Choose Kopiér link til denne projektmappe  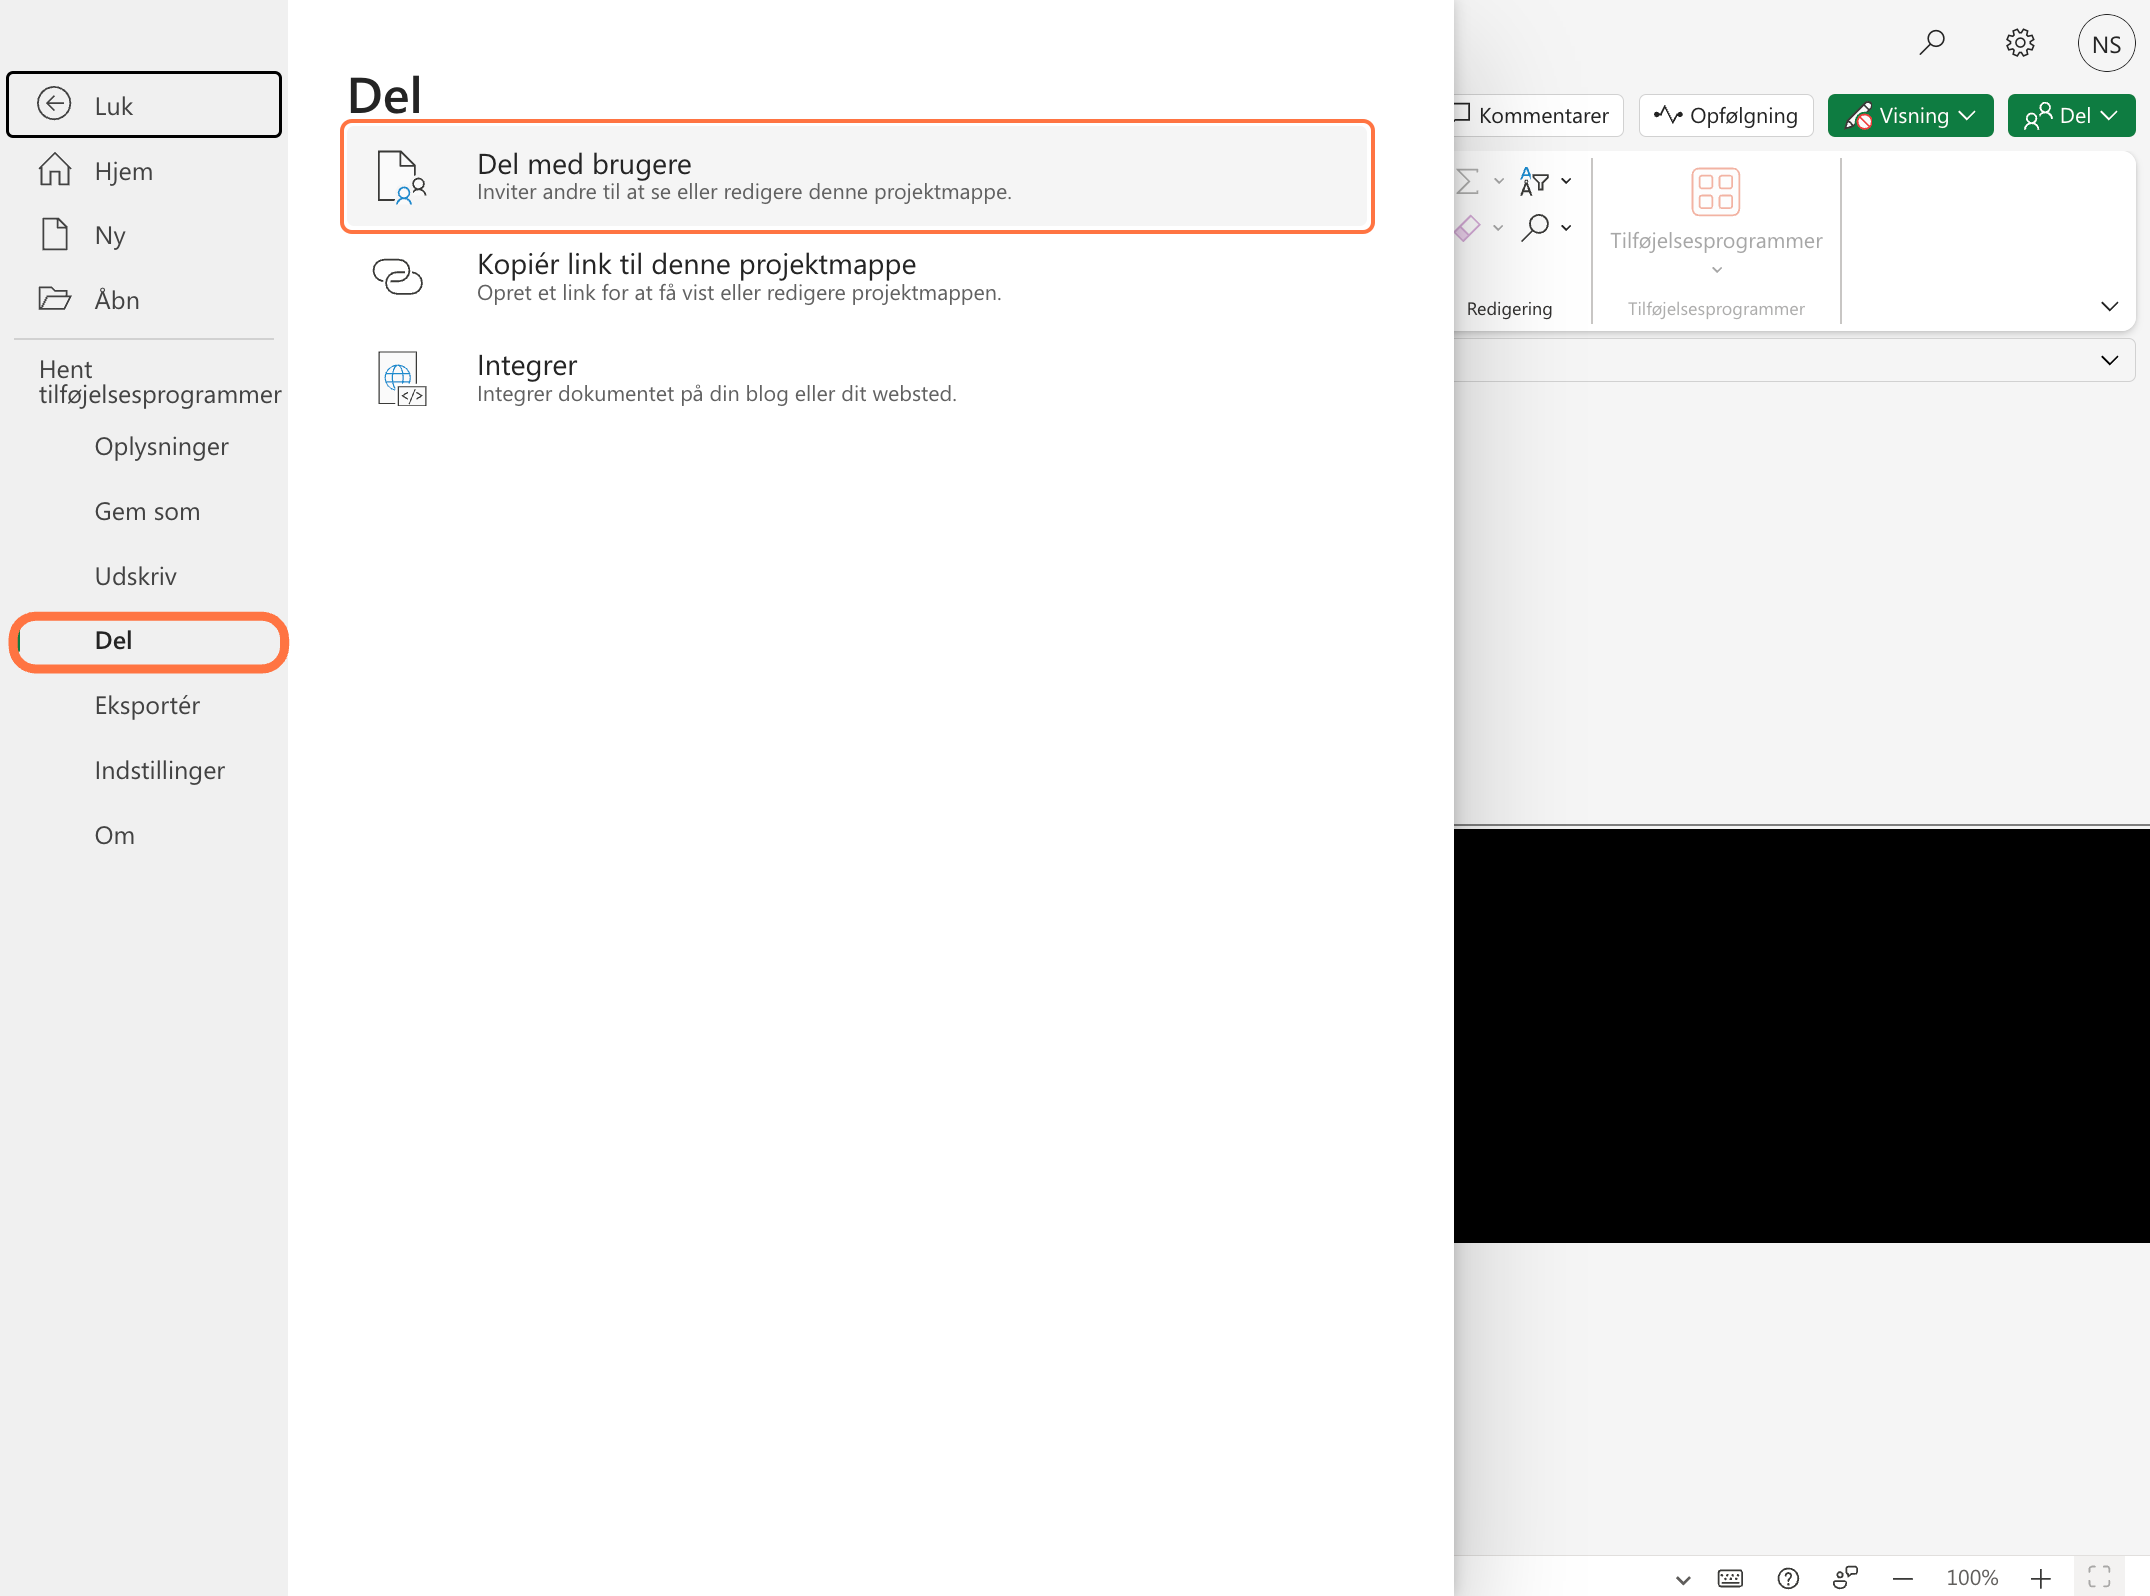pos(857,277)
